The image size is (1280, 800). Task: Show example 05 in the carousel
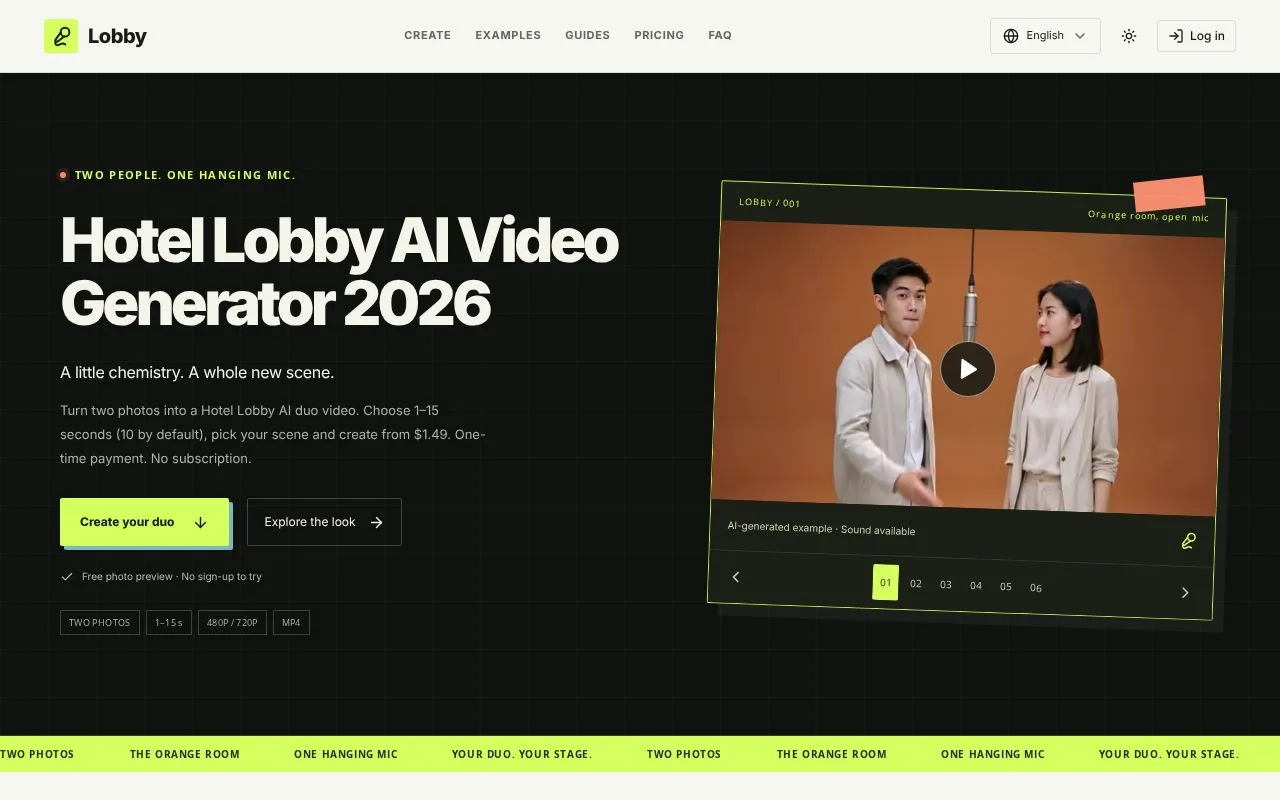pyautogui.click(x=1006, y=586)
